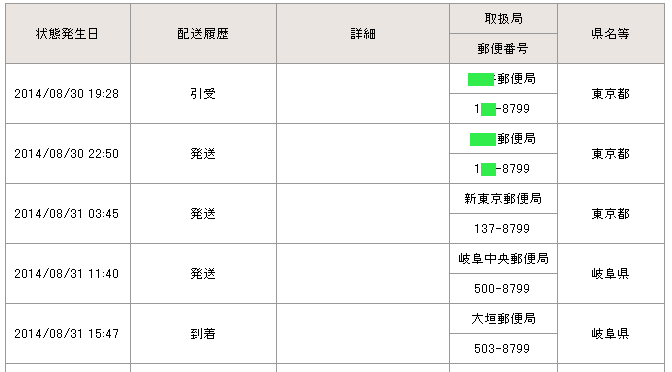This screenshot has height=372, width=672.
Task: Select postal code 500-8799
Action: tap(503, 288)
